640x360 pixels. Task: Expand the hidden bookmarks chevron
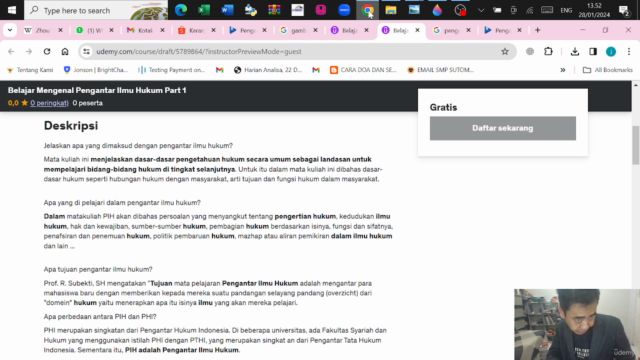pyautogui.click(x=562, y=70)
